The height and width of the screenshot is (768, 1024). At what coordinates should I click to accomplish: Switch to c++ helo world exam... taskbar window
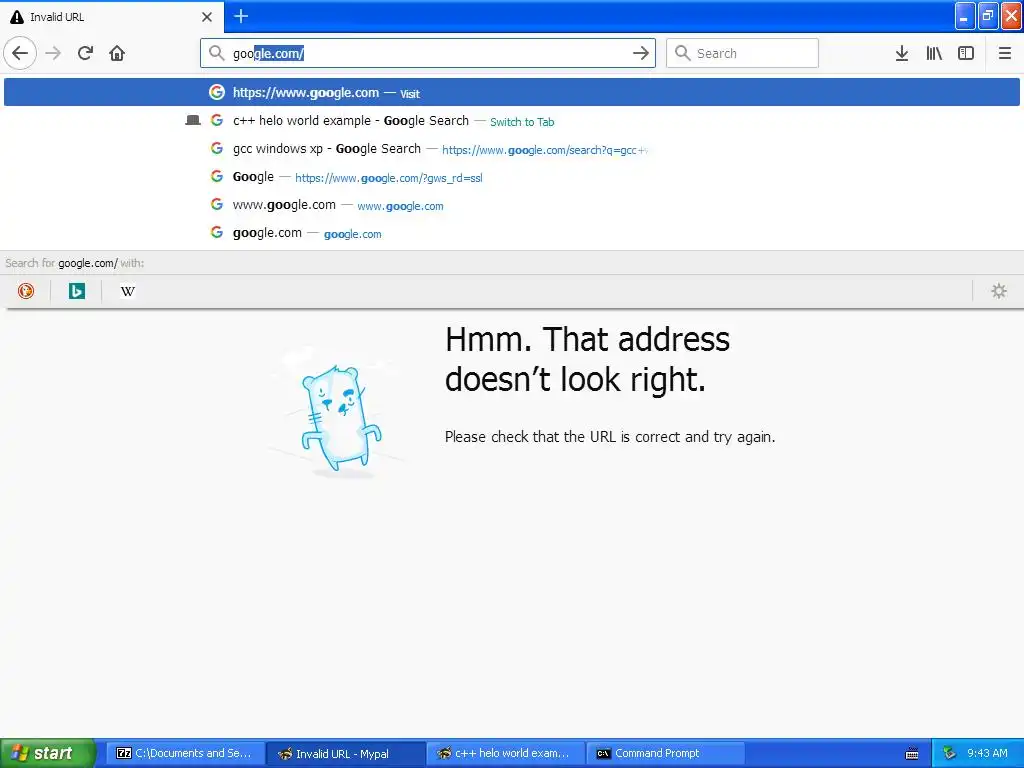point(507,753)
